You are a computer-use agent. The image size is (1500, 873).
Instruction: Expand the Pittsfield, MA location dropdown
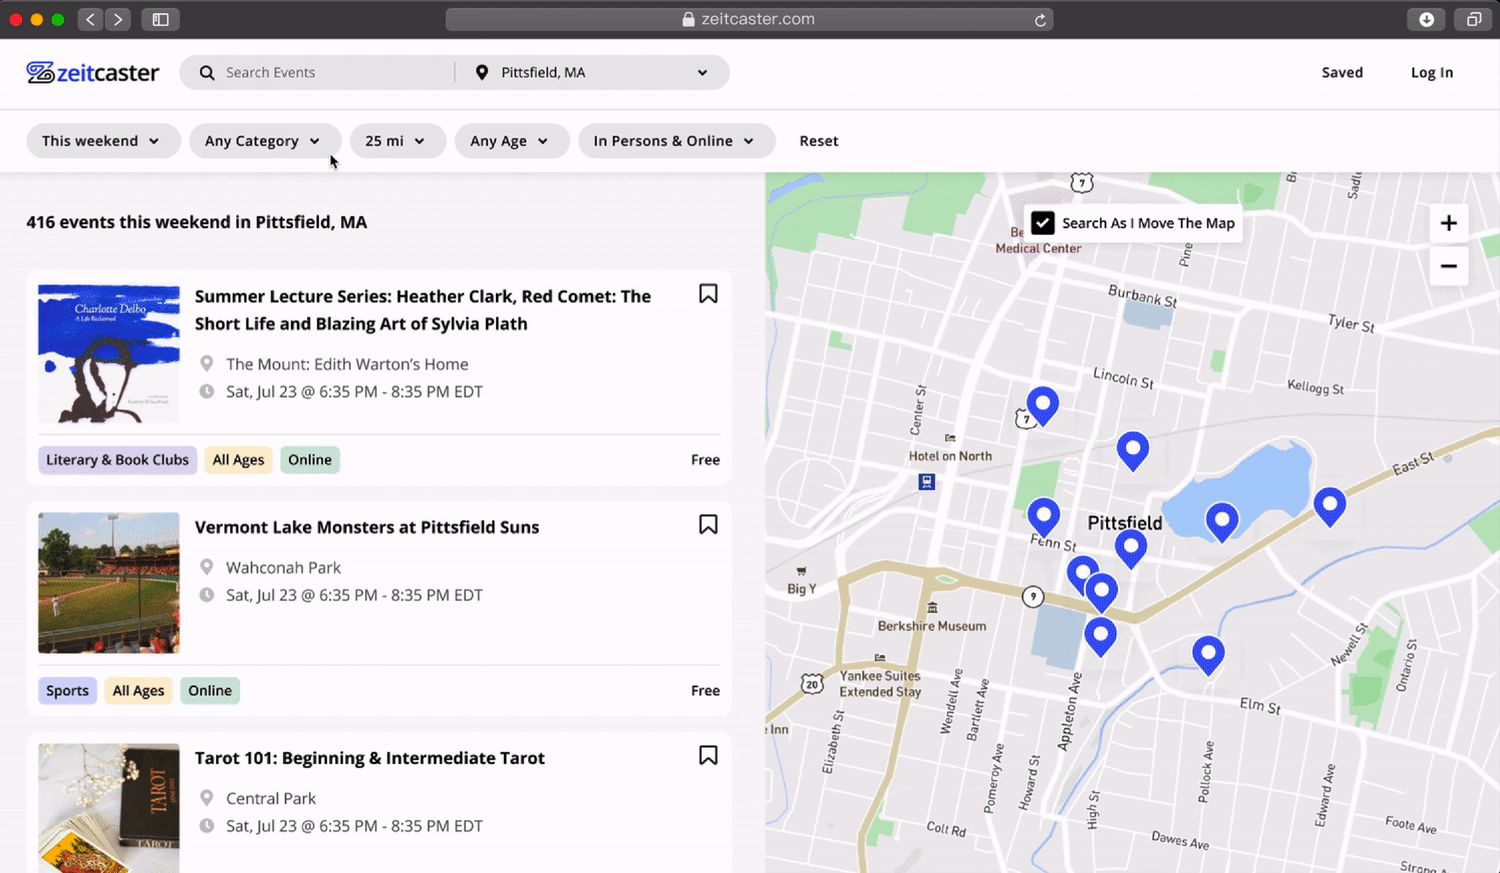(x=702, y=72)
